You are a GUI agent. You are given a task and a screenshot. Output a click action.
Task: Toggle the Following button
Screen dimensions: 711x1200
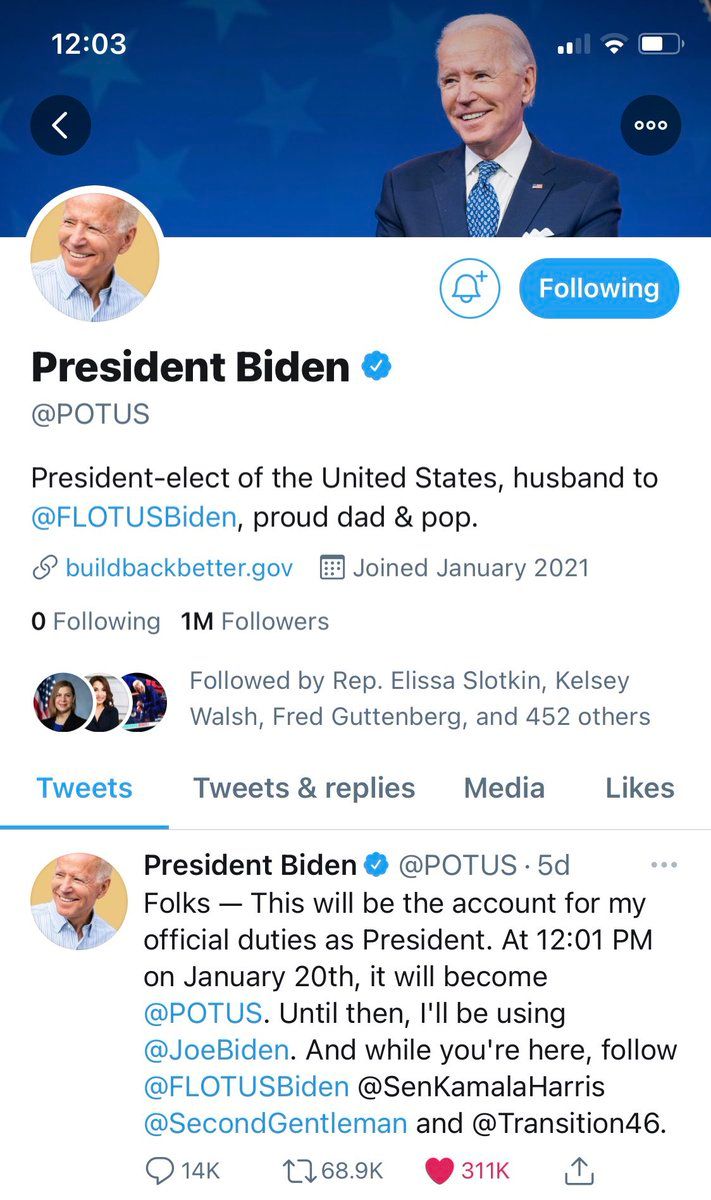click(598, 289)
